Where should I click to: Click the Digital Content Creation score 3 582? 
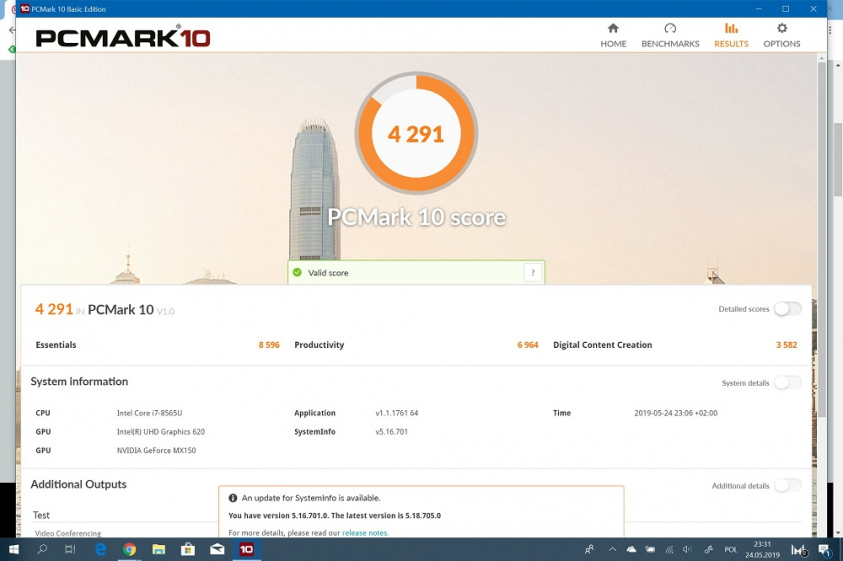(786, 345)
